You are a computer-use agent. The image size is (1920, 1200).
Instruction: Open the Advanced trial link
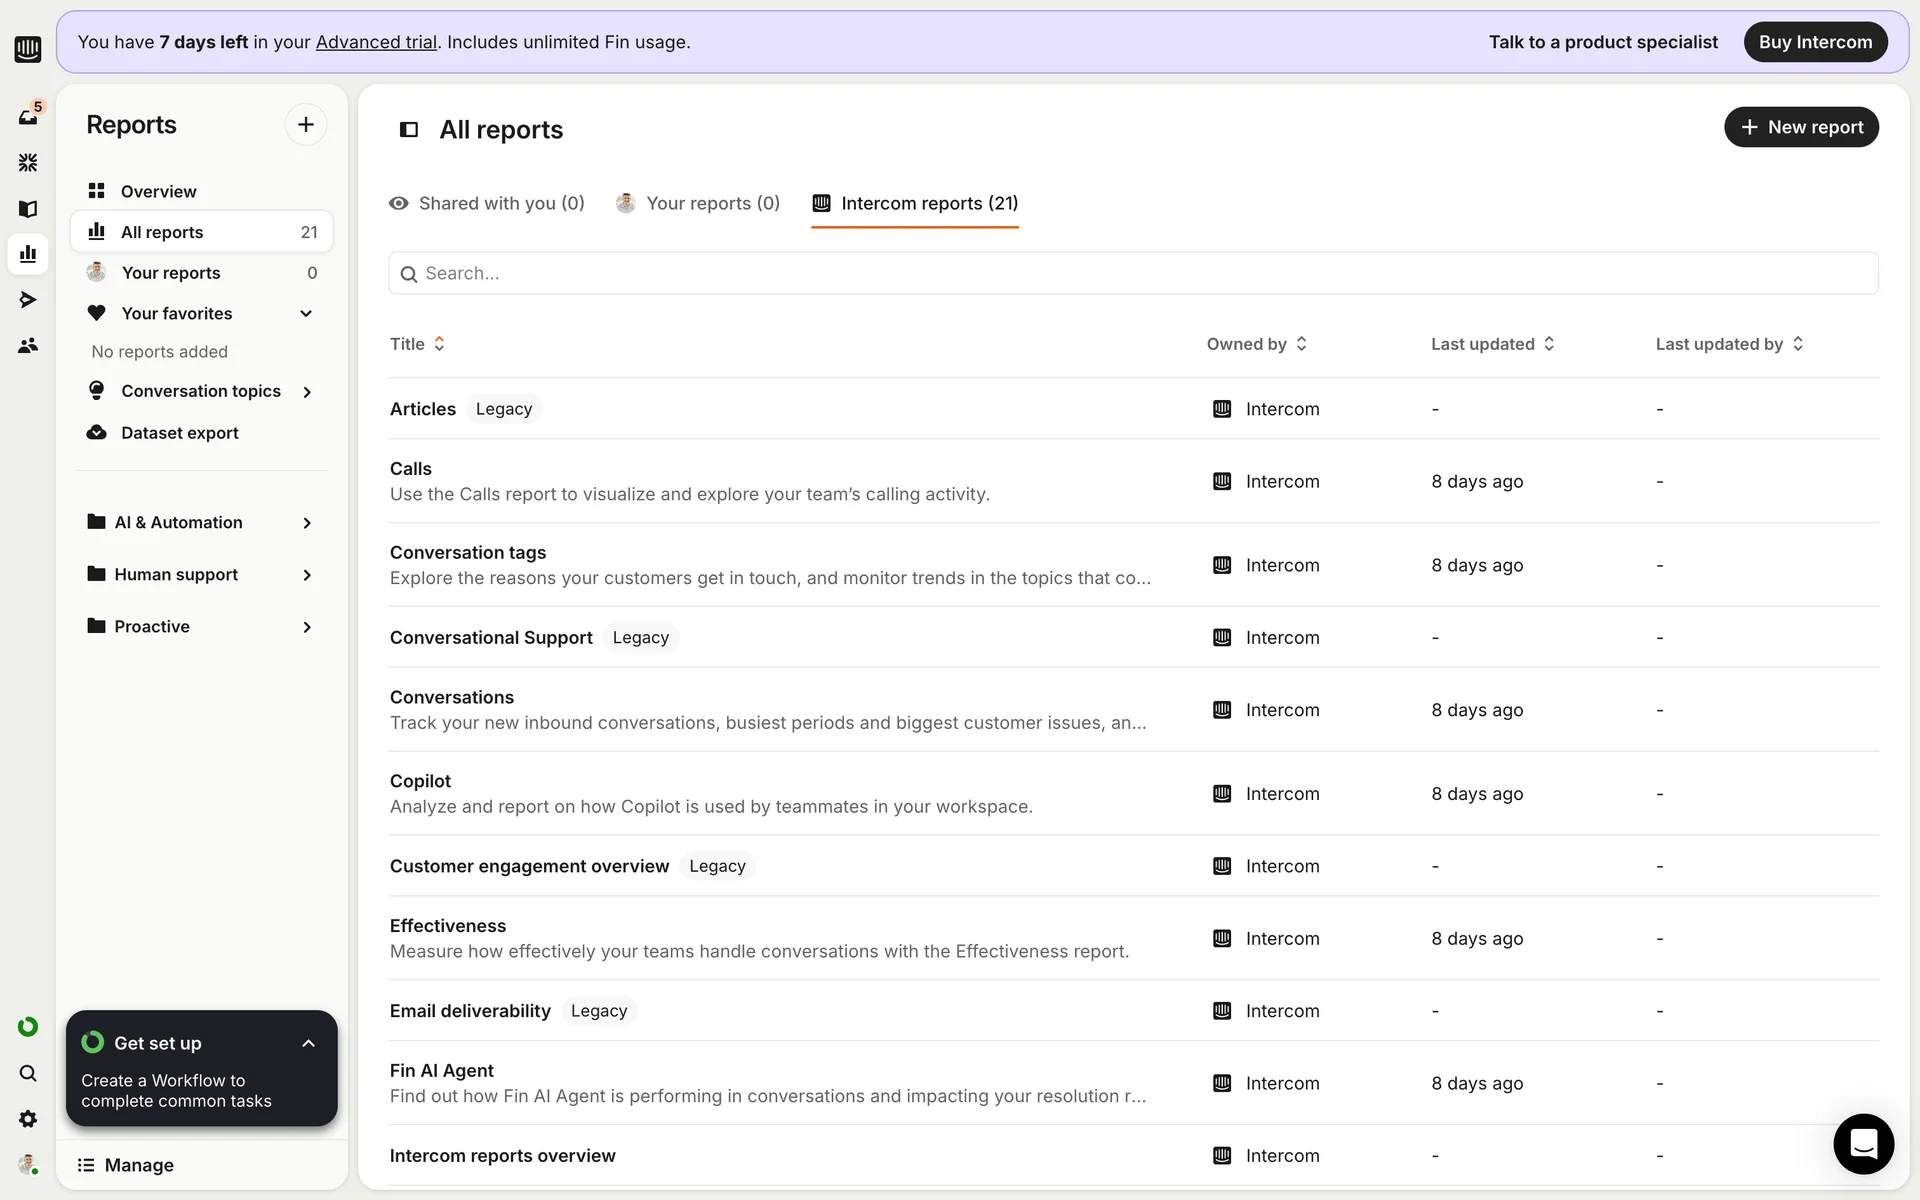pyautogui.click(x=376, y=42)
